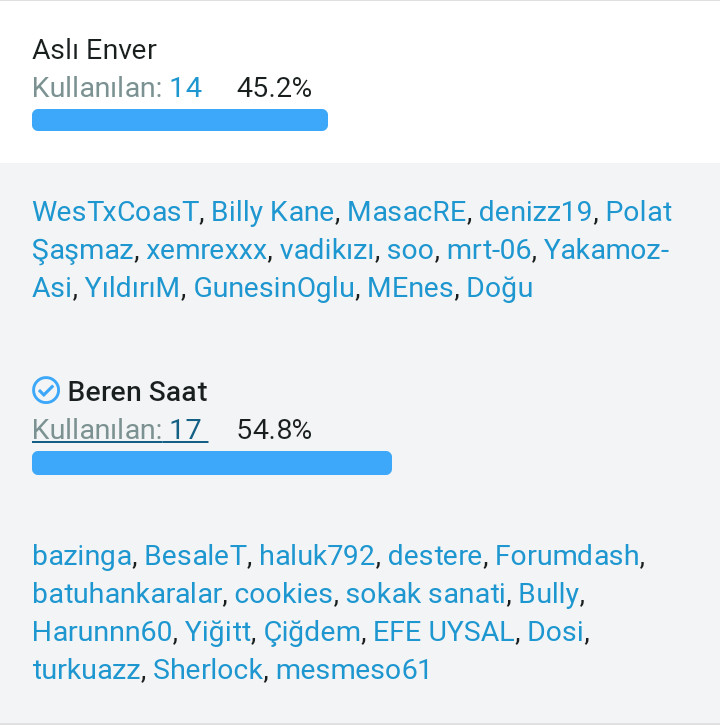Open denizz19 member profile

536,212
